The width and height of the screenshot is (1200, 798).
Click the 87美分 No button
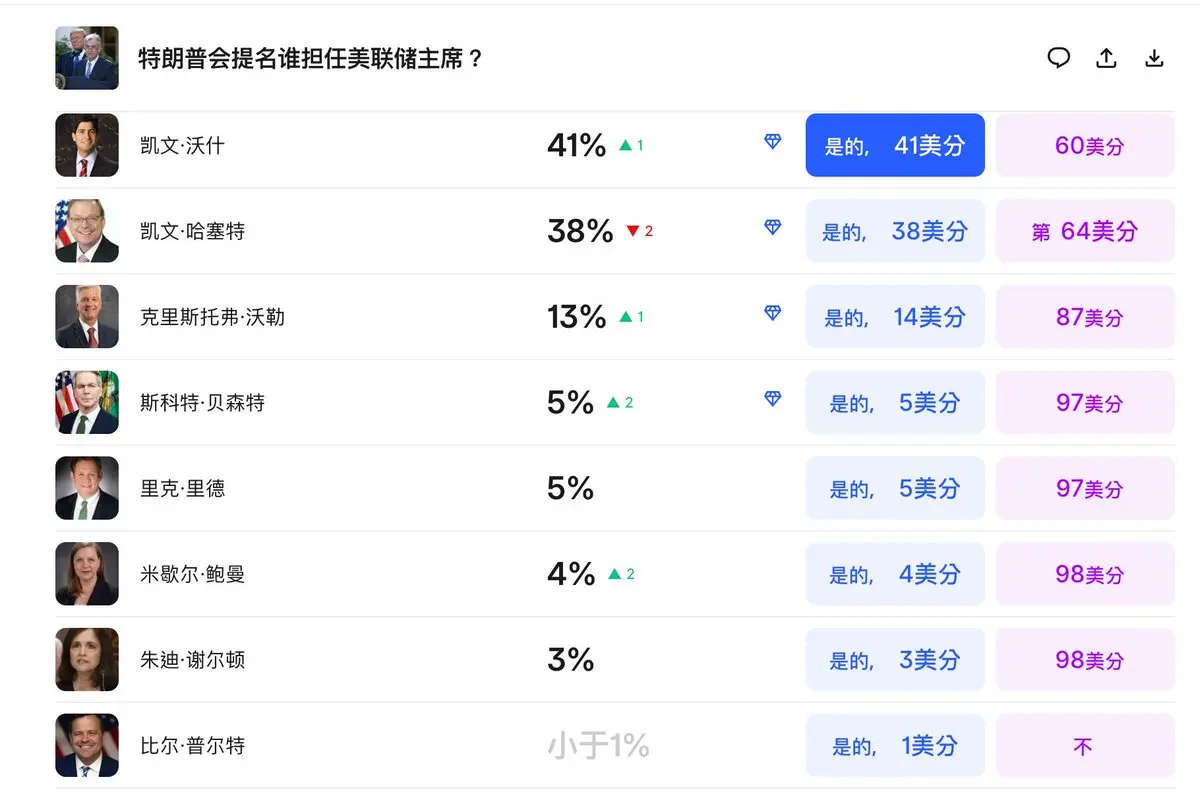pos(1085,317)
